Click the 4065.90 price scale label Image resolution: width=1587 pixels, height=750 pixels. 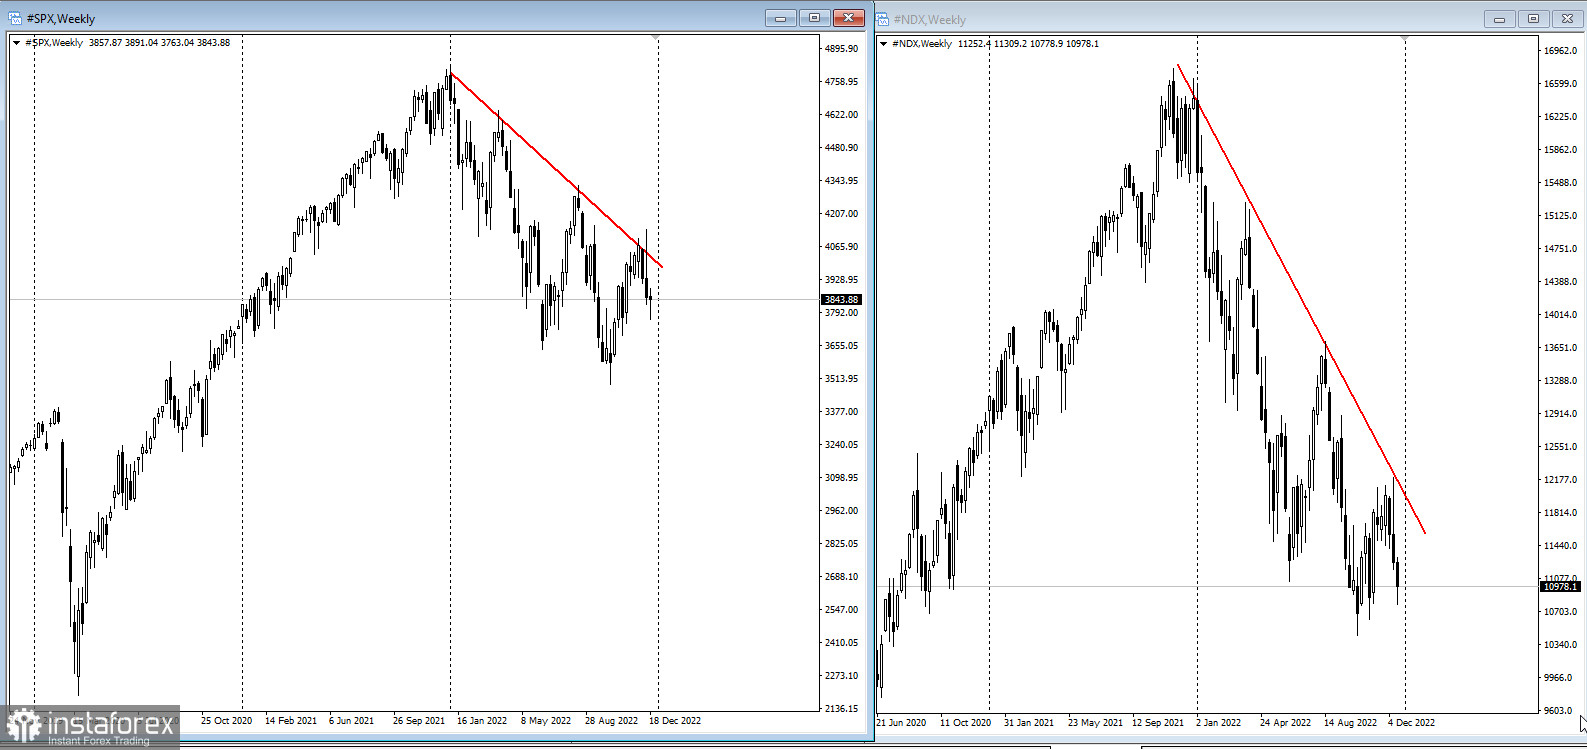pos(841,247)
